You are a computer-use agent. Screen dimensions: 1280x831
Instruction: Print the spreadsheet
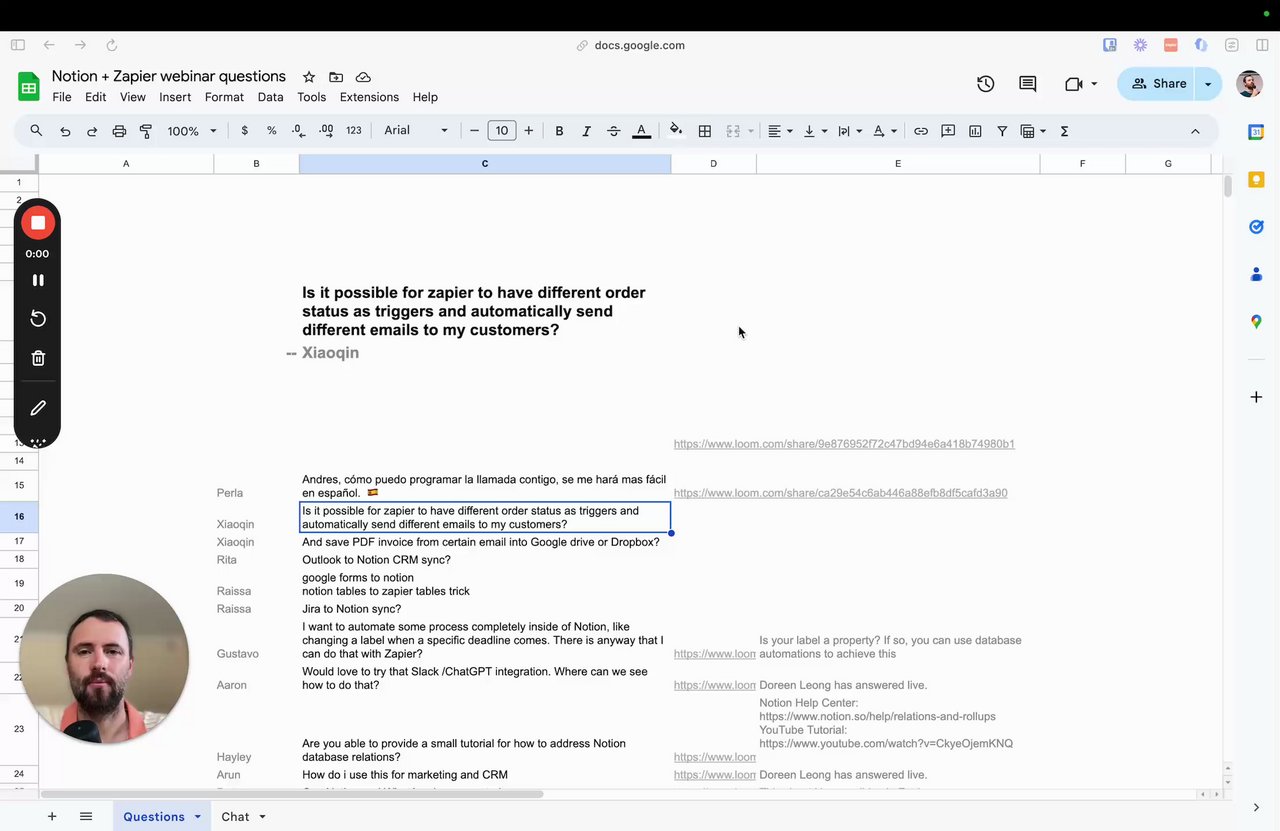click(x=119, y=131)
